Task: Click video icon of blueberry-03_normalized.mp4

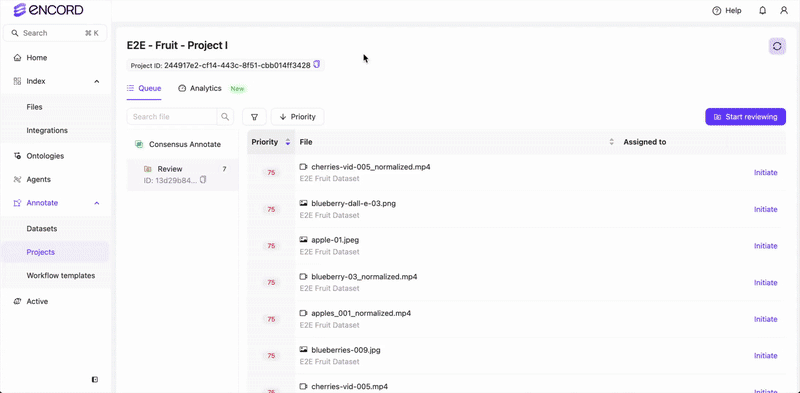Action: (304, 277)
